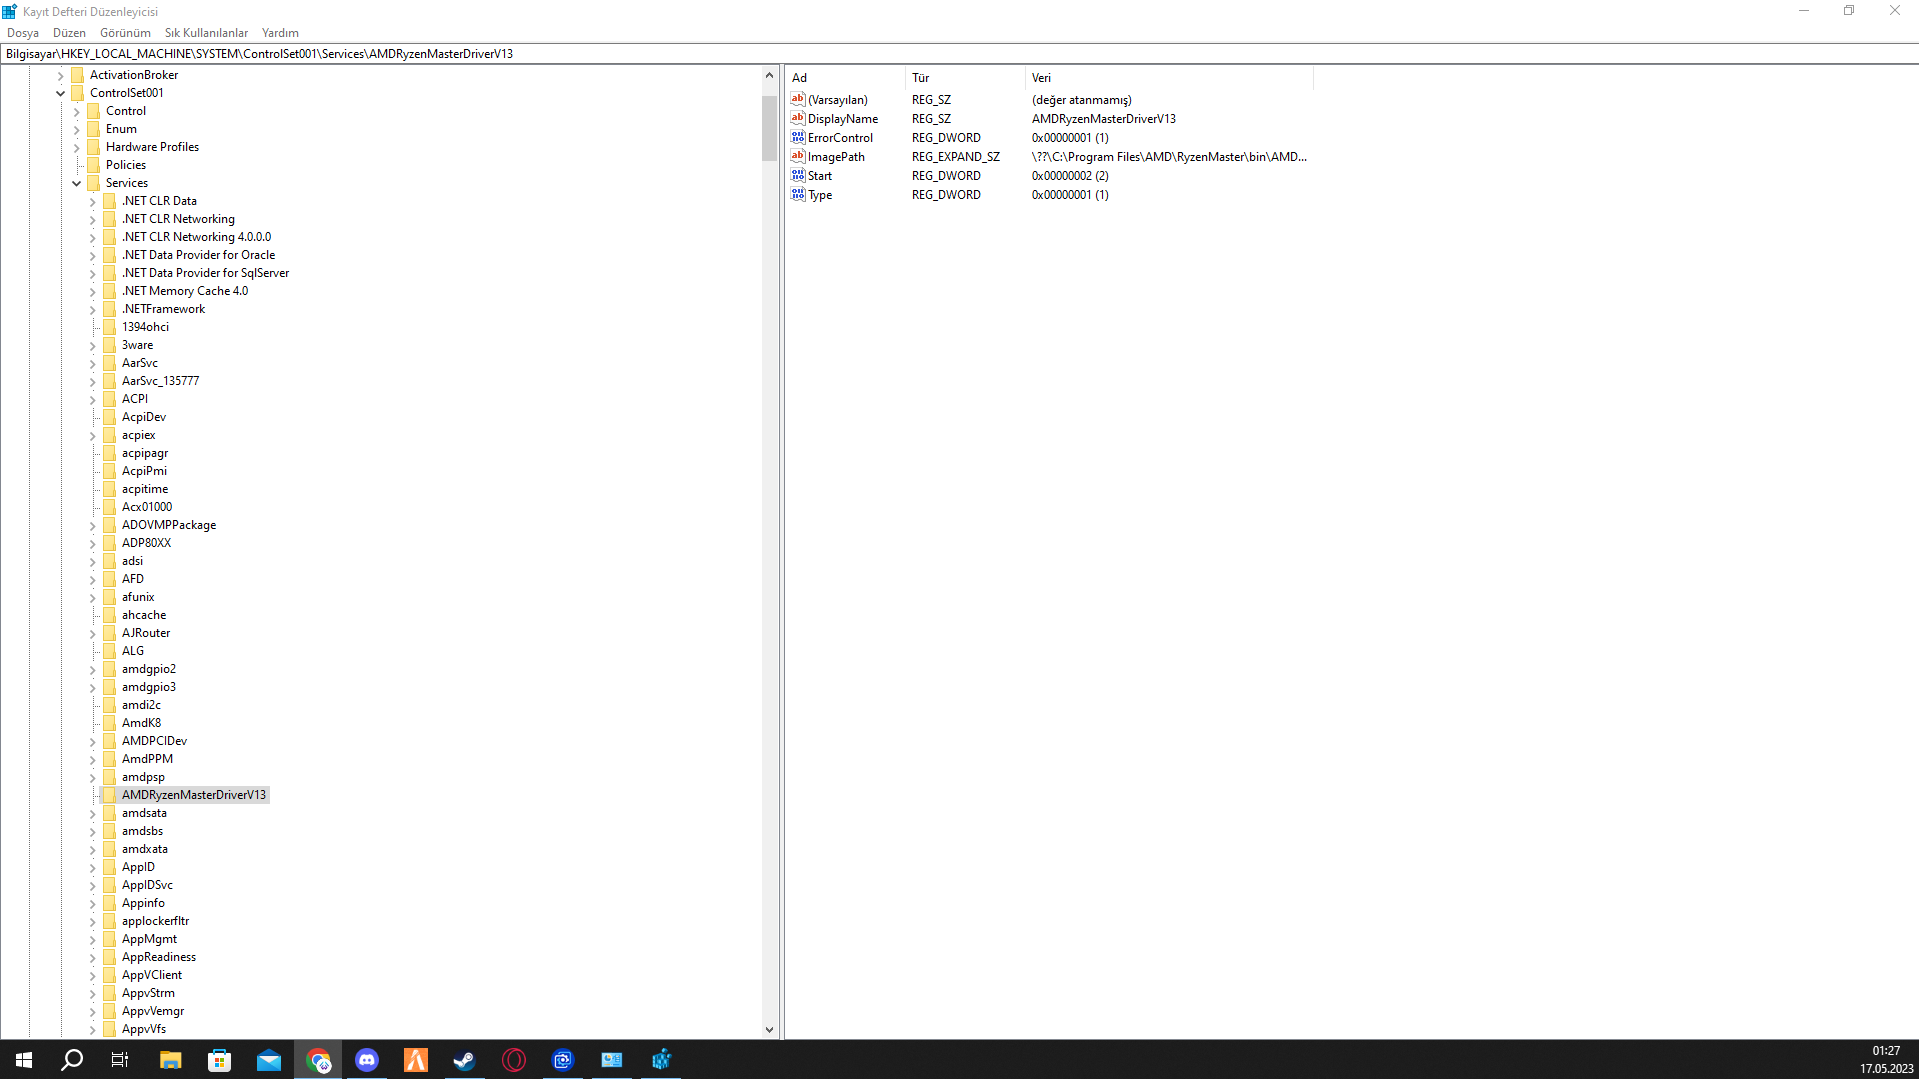Select the amdsbs key
This screenshot has height=1079, width=1919.
[142, 831]
